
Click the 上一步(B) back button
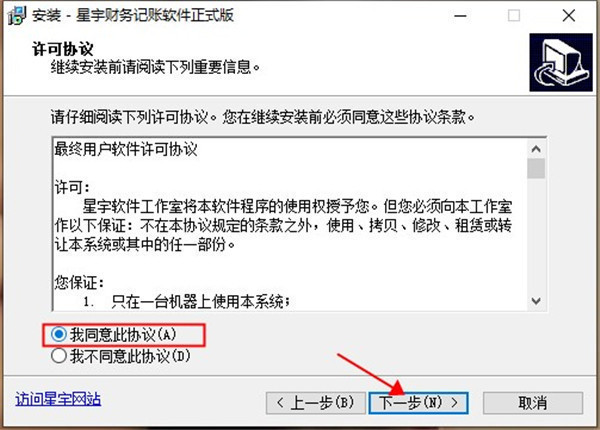click(x=316, y=403)
